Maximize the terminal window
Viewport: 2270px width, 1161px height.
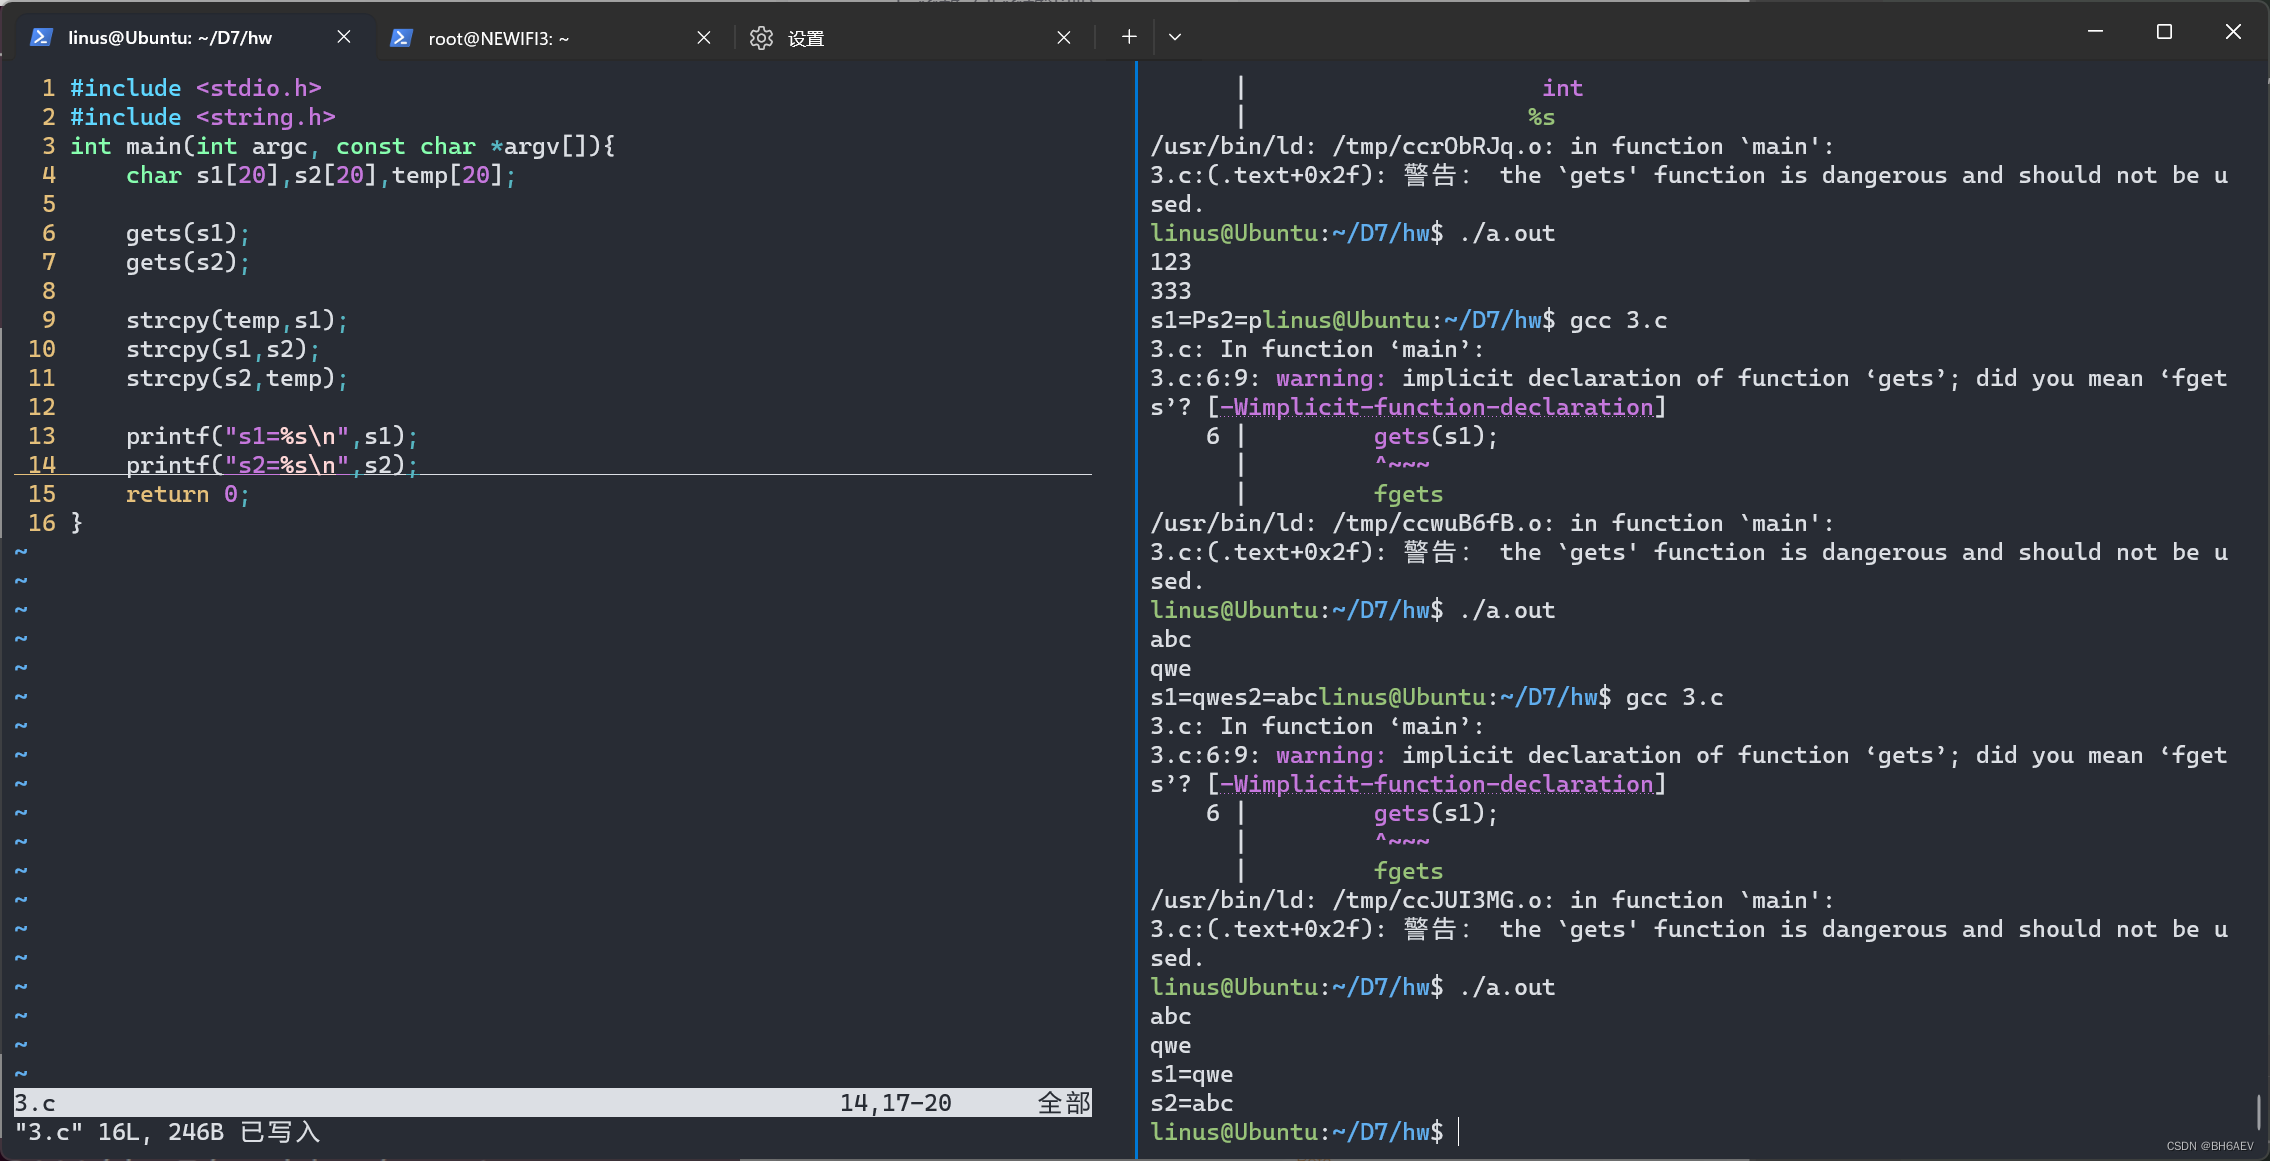point(2164,32)
